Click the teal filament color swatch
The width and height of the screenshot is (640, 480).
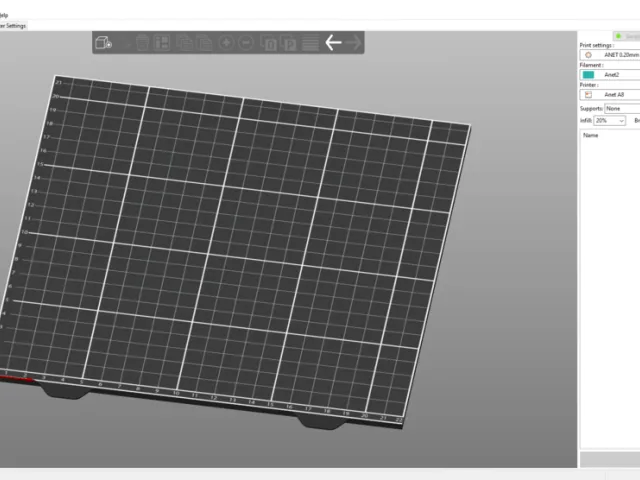pos(588,75)
